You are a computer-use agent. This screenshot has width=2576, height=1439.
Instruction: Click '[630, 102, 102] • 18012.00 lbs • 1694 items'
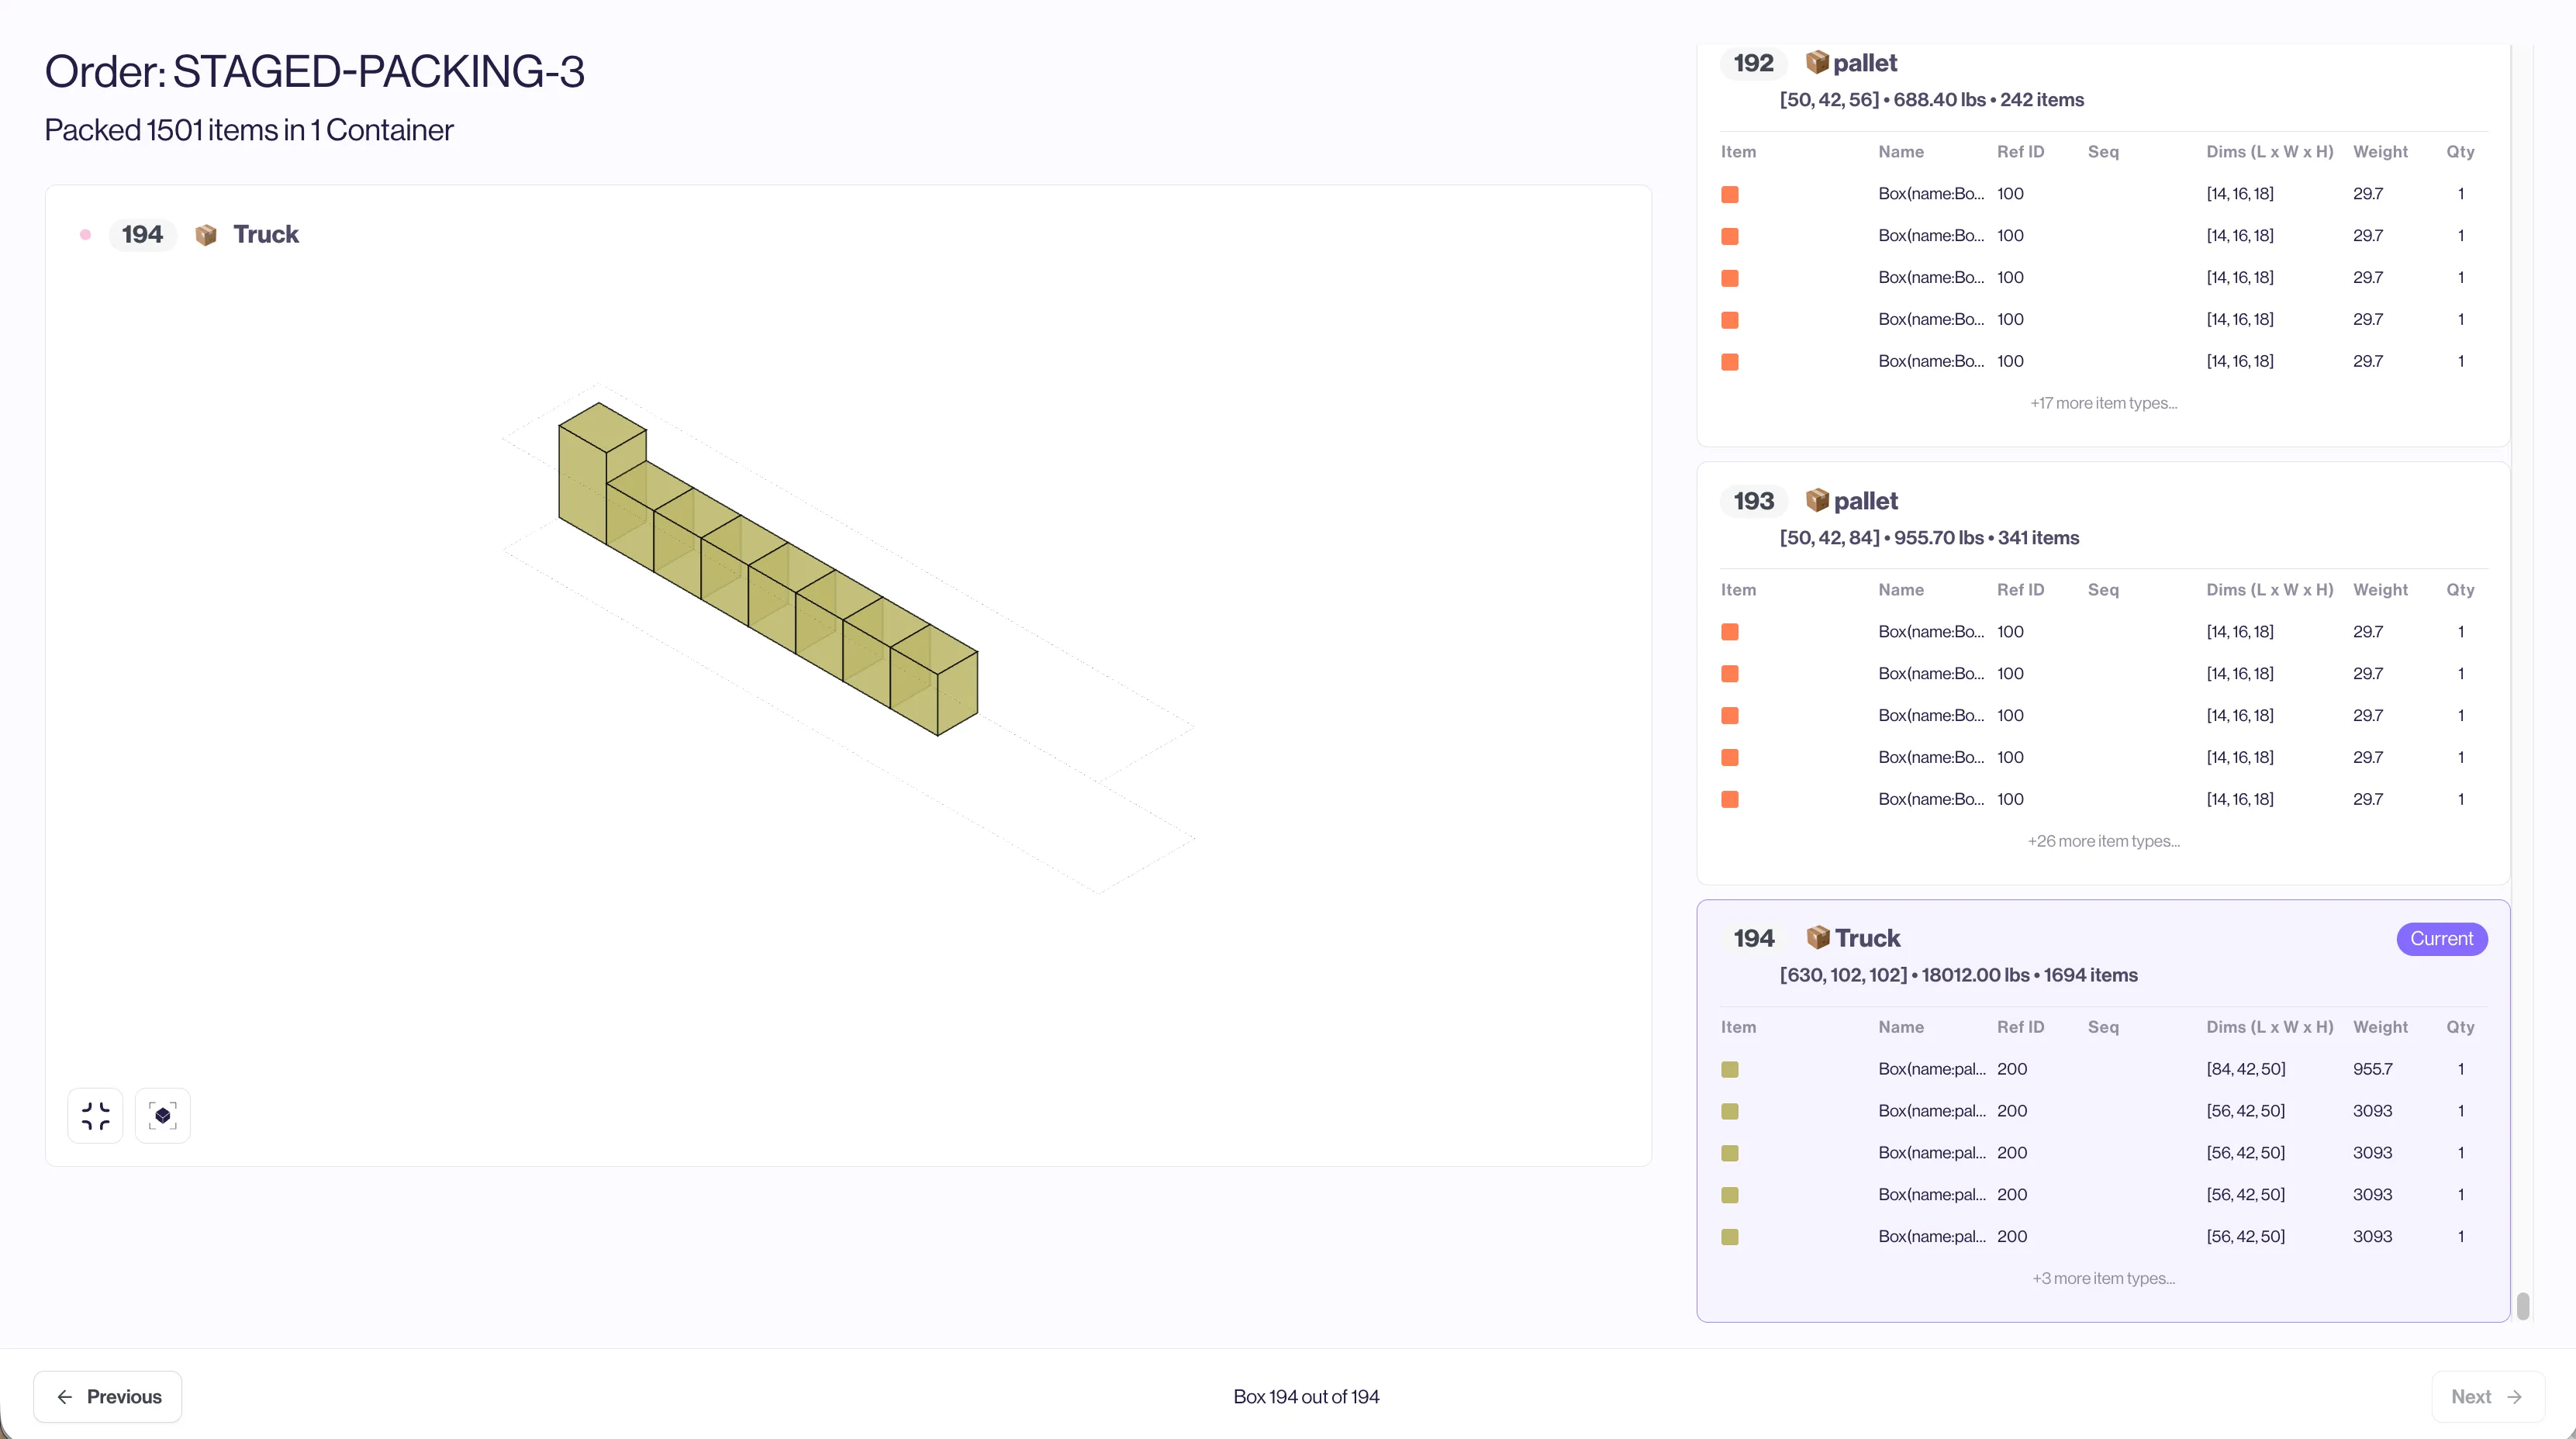[x=1958, y=975]
